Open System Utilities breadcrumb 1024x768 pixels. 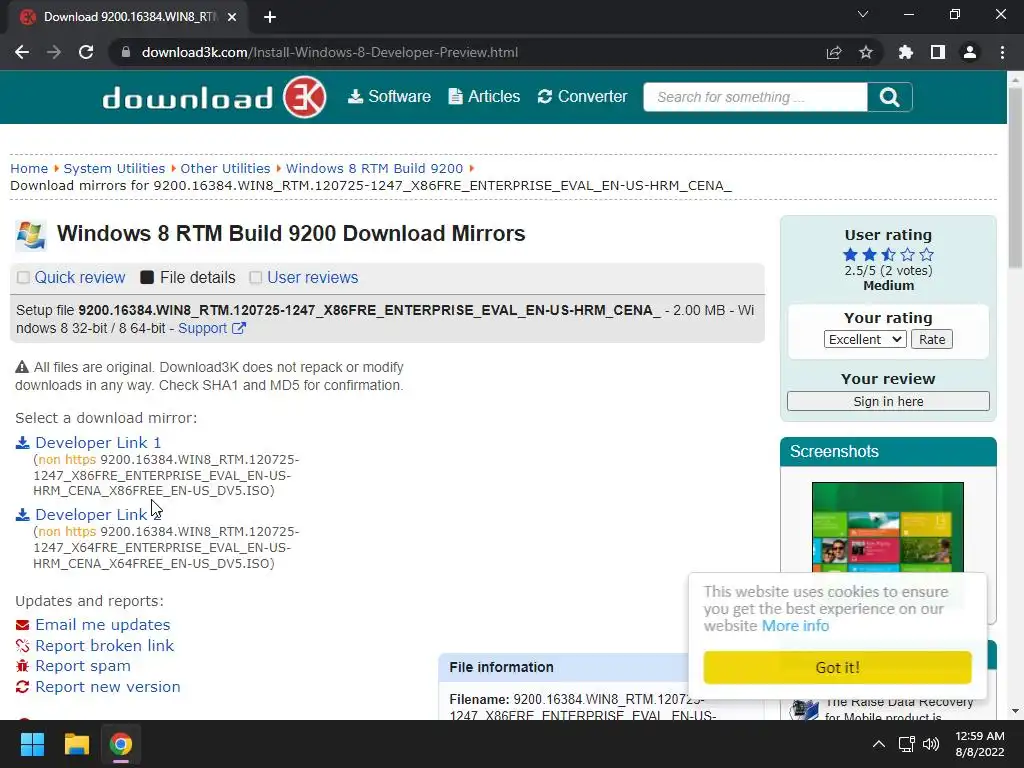114,168
